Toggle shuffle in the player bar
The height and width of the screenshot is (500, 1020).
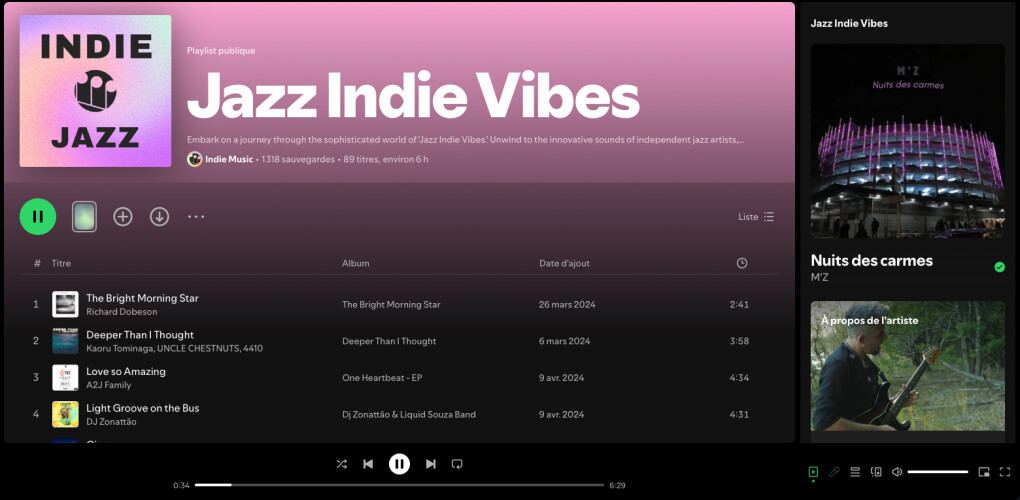tap(342, 464)
